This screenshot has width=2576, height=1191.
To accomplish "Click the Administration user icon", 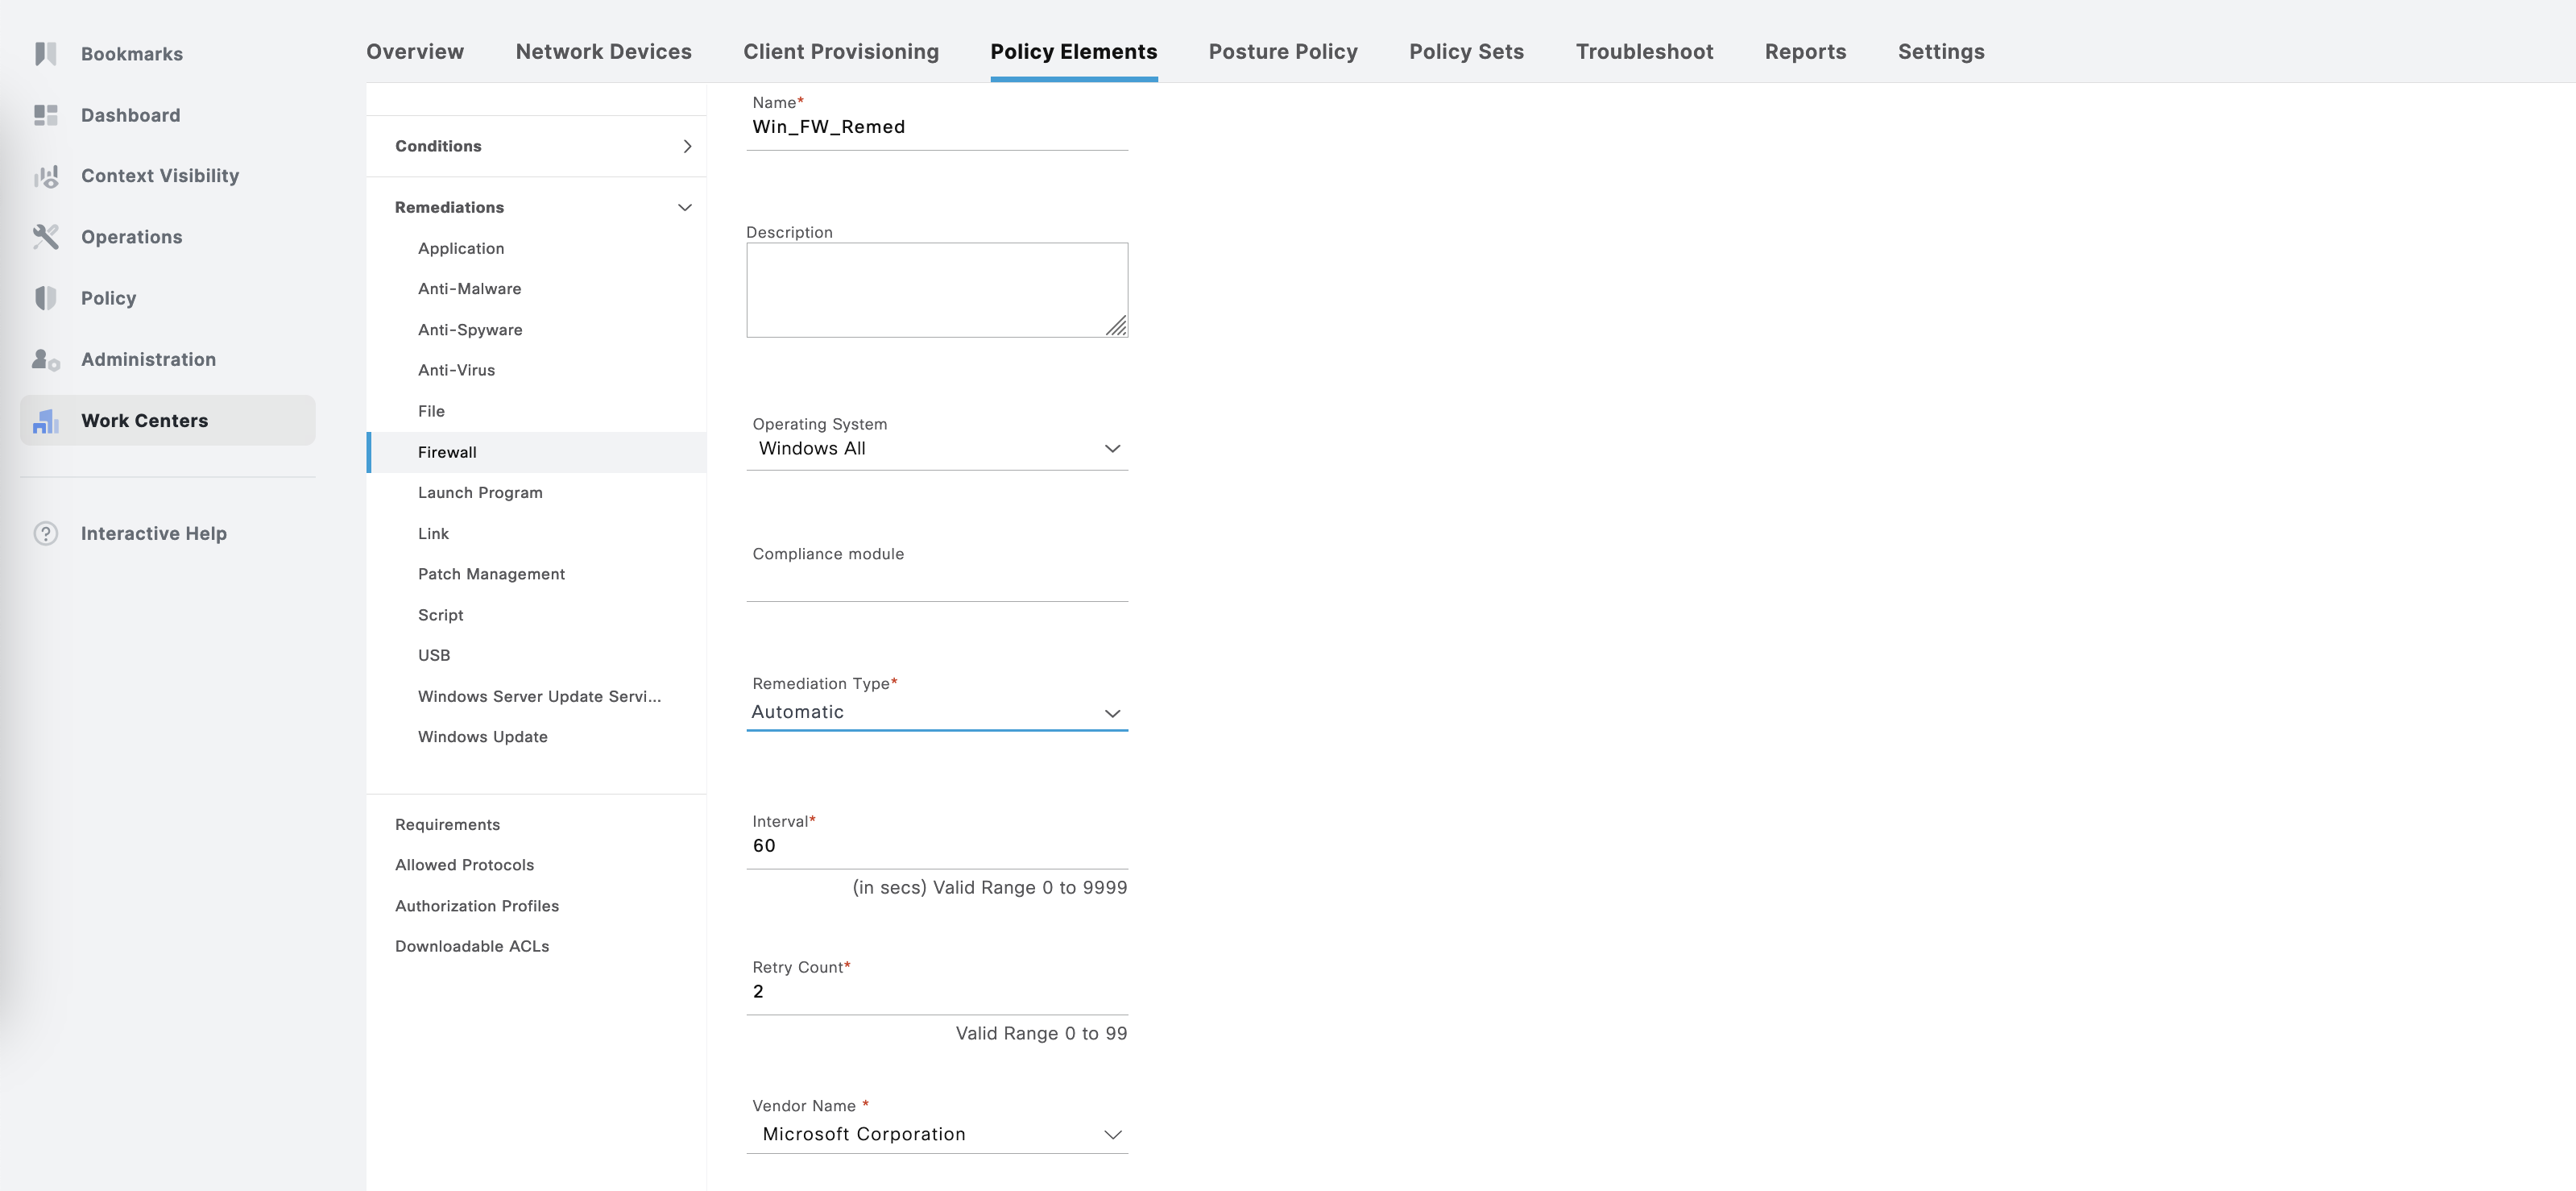I will [x=45, y=359].
